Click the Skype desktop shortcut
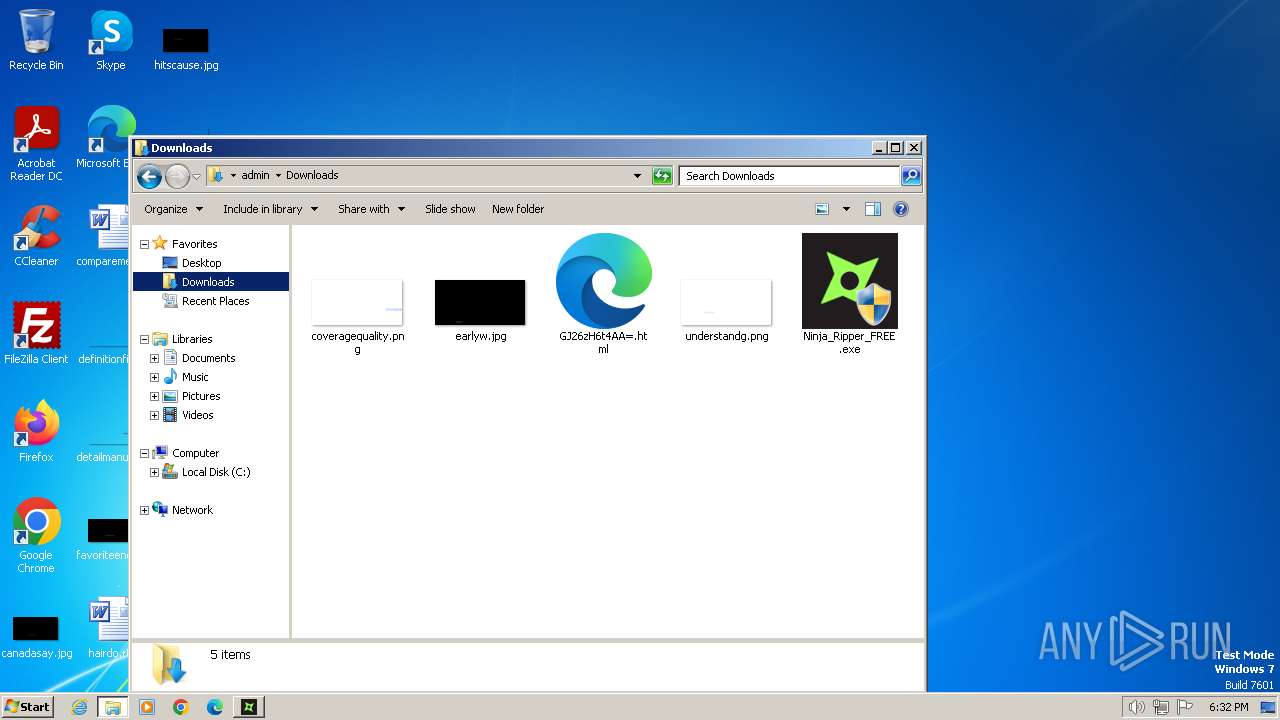 110,40
